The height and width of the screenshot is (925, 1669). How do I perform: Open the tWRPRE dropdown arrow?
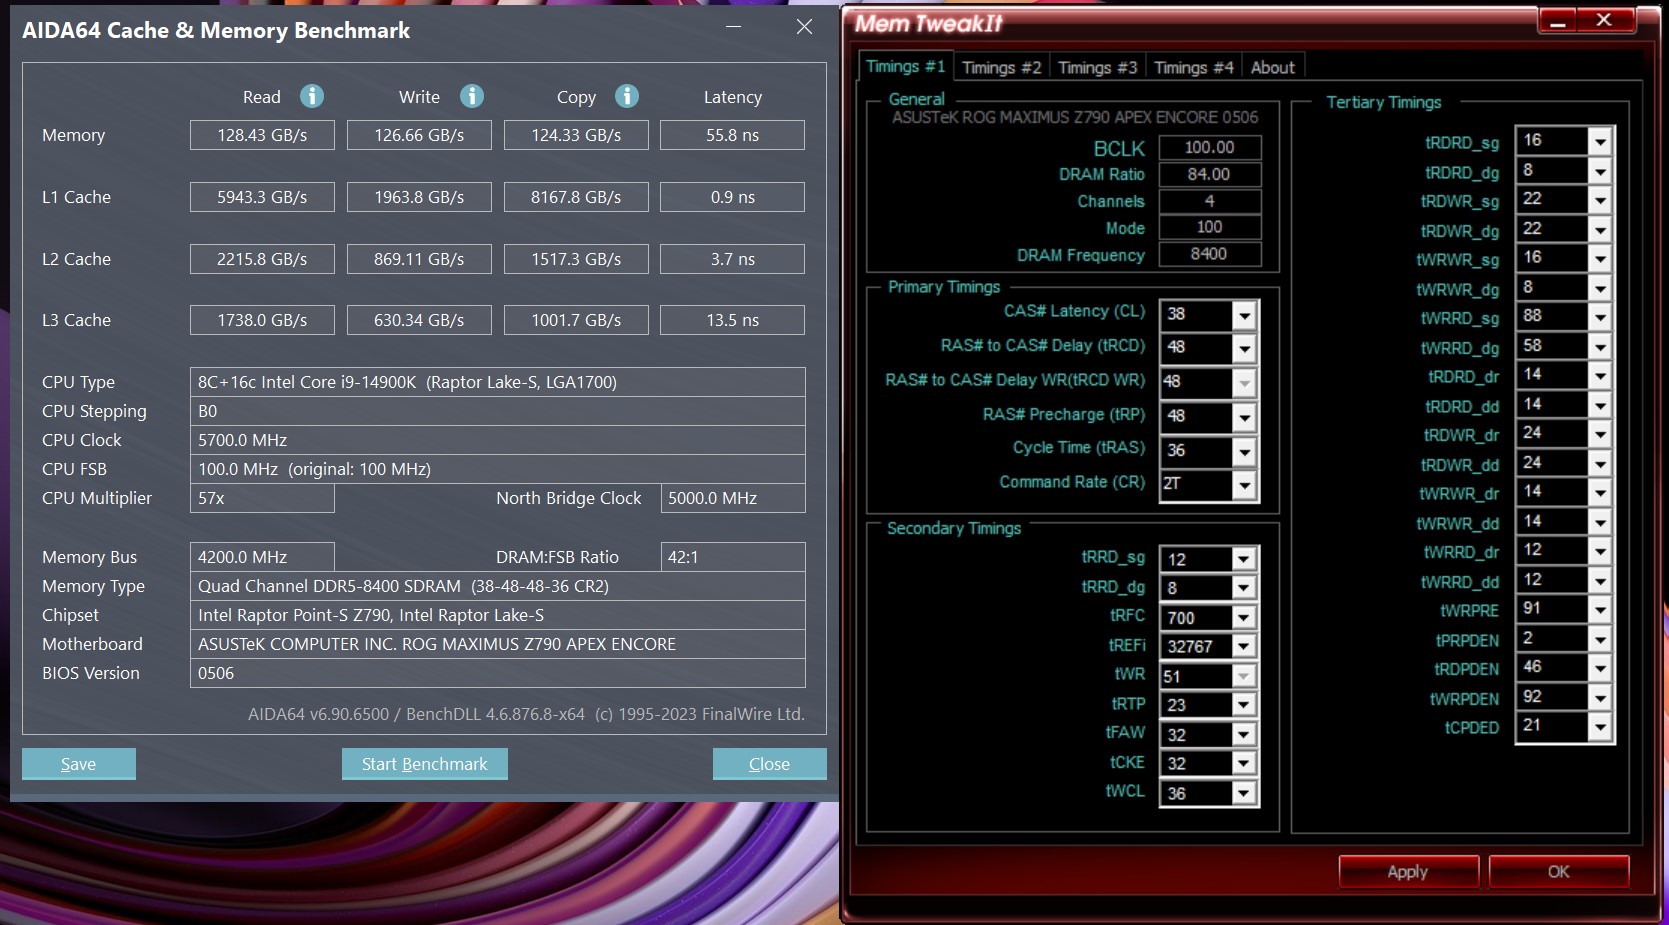1600,610
